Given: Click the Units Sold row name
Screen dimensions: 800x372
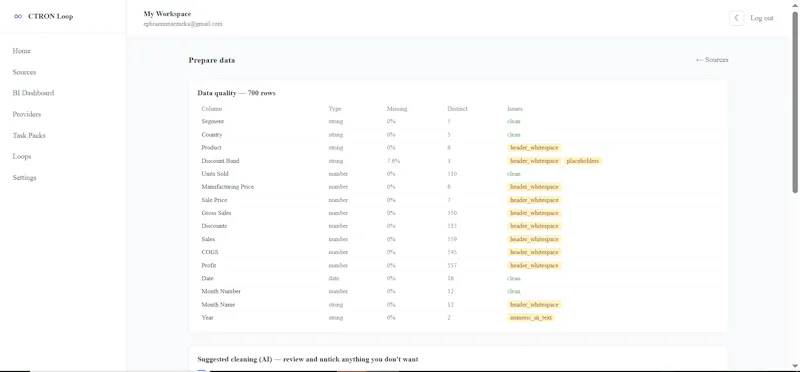Looking at the screenshot, I should click(x=215, y=173).
